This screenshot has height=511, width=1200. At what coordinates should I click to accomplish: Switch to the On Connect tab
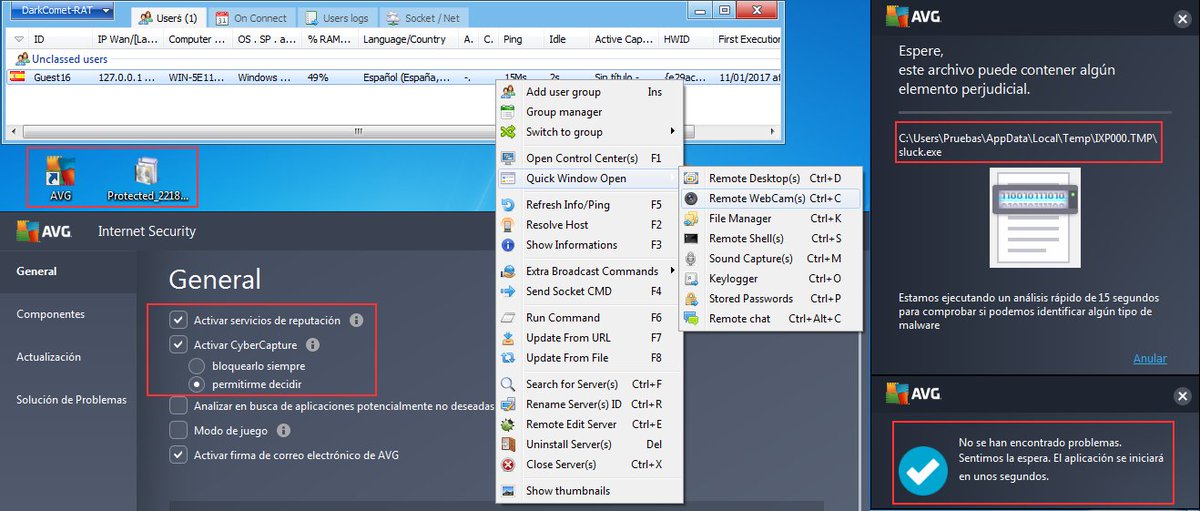(x=251, y=18)
